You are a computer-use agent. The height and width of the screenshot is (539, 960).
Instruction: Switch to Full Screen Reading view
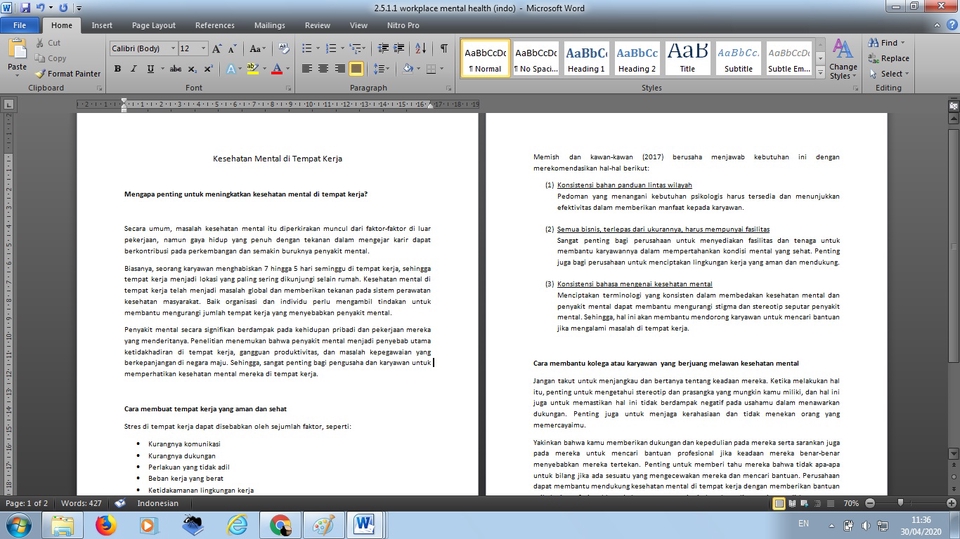point(792,503)
